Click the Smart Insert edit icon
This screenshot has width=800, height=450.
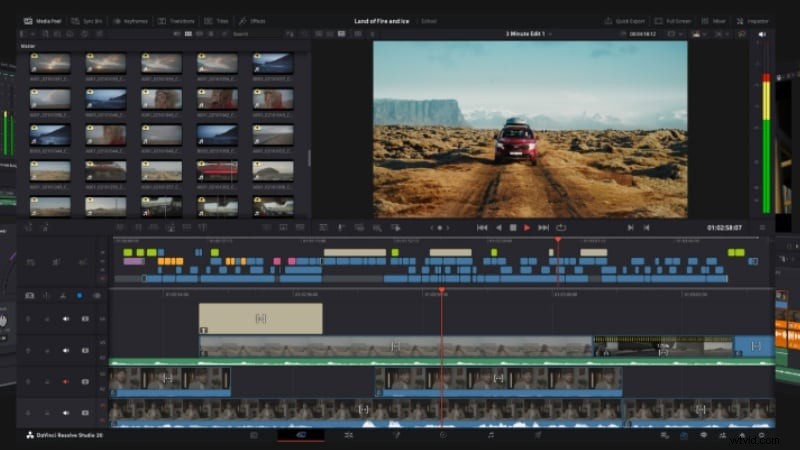pyautogui.click(x=120, y=228)
